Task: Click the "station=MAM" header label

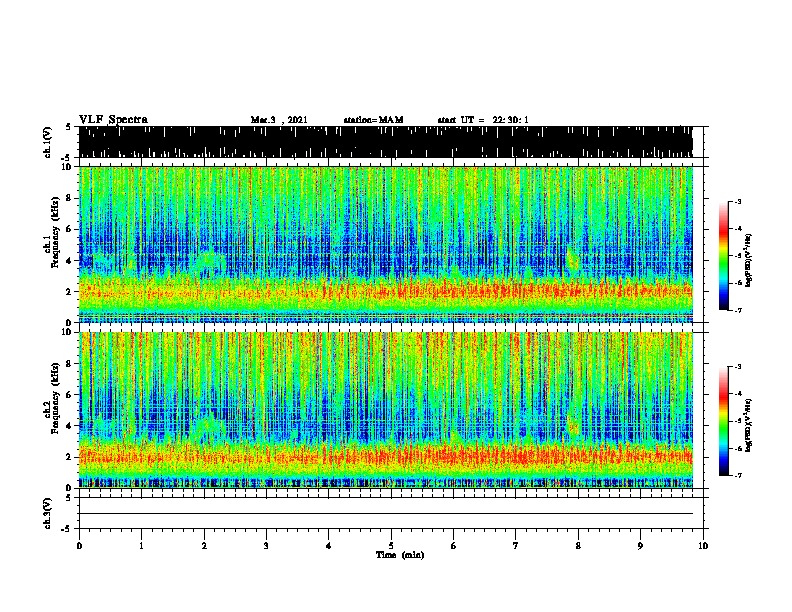Action: (373, 120)
